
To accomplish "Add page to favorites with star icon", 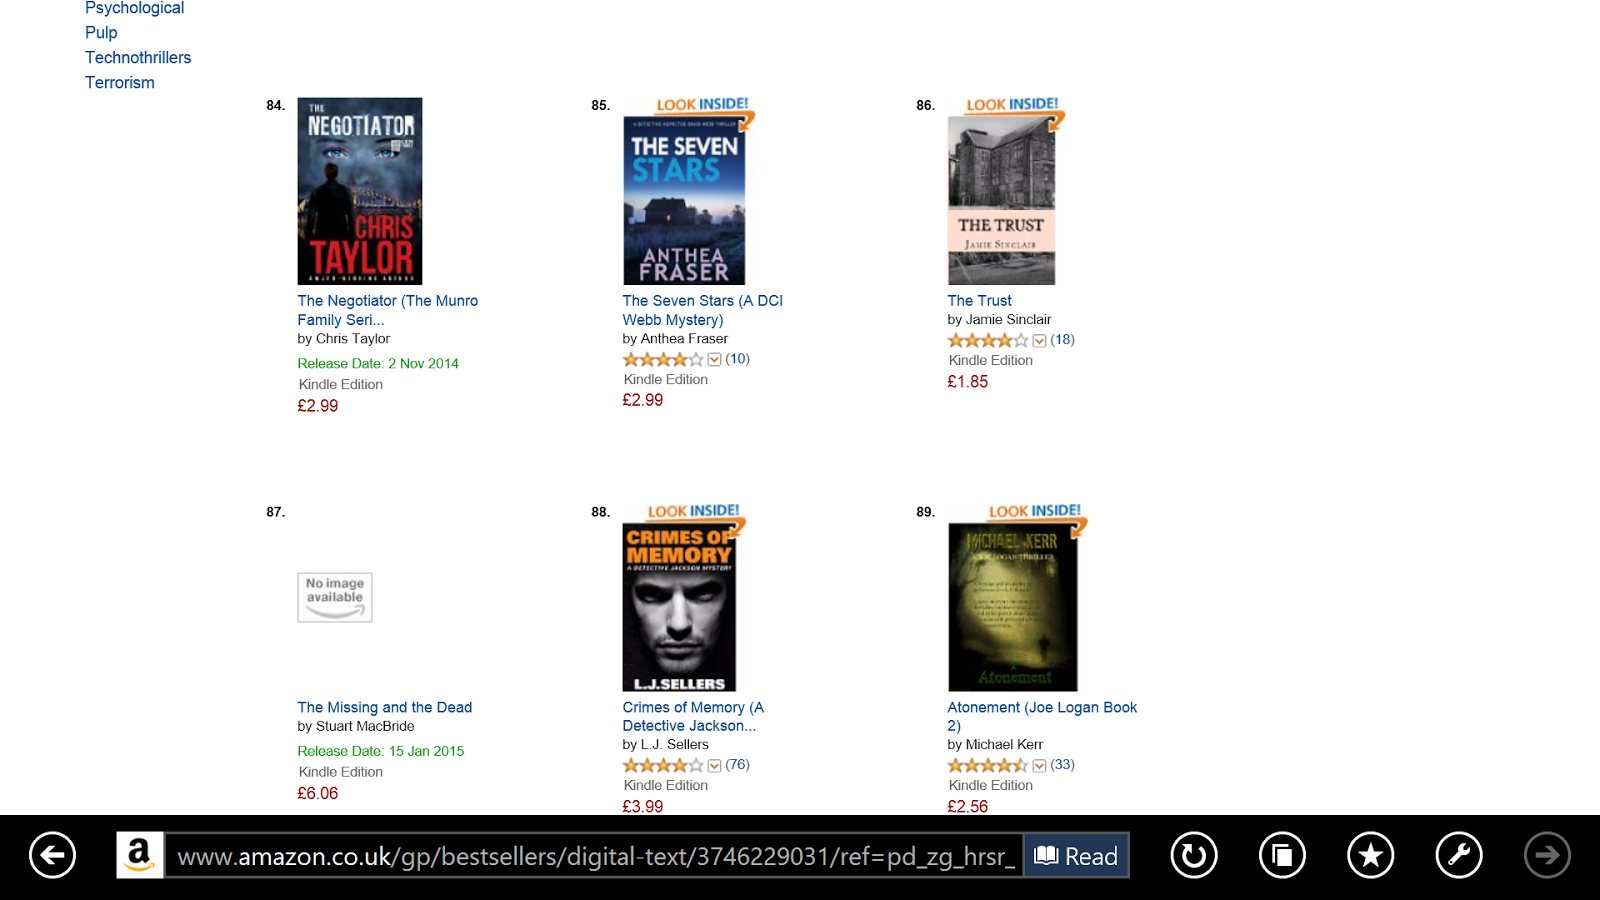I will (x=1371, y=856).
